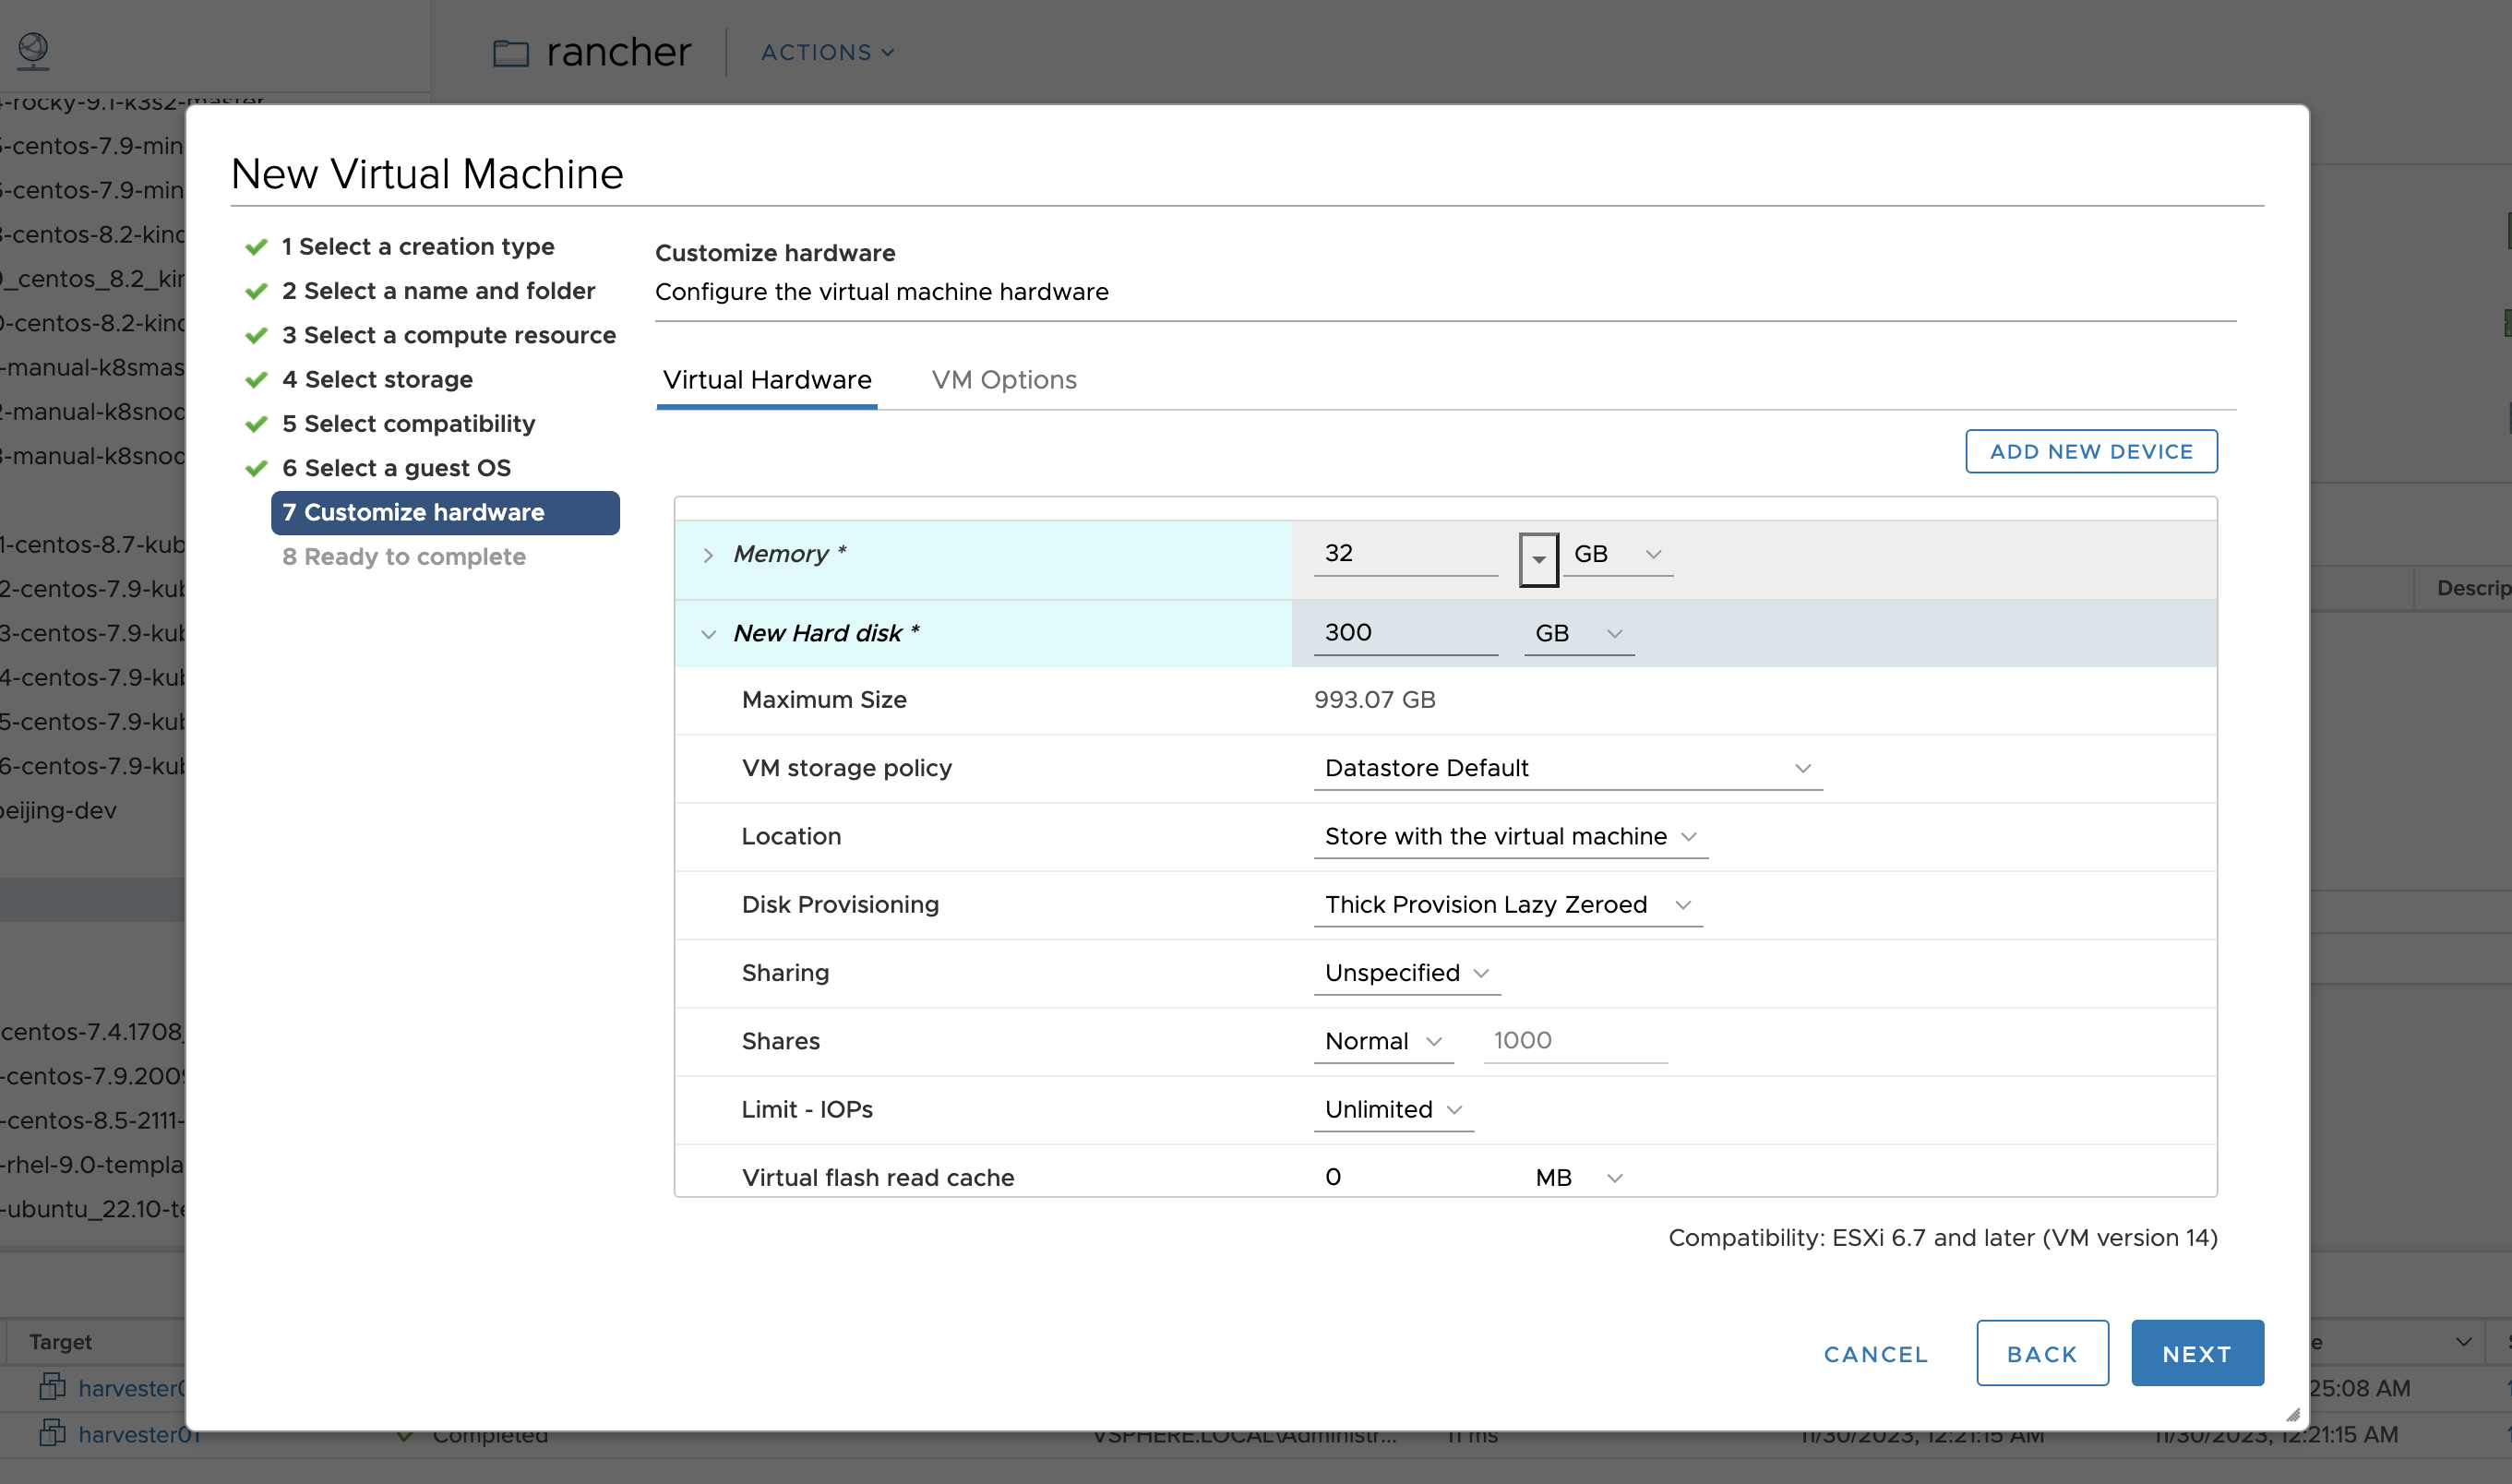Switch to the Virtual Hardware tab
Screen dimensions: 2512x1484
click(767, 380)
